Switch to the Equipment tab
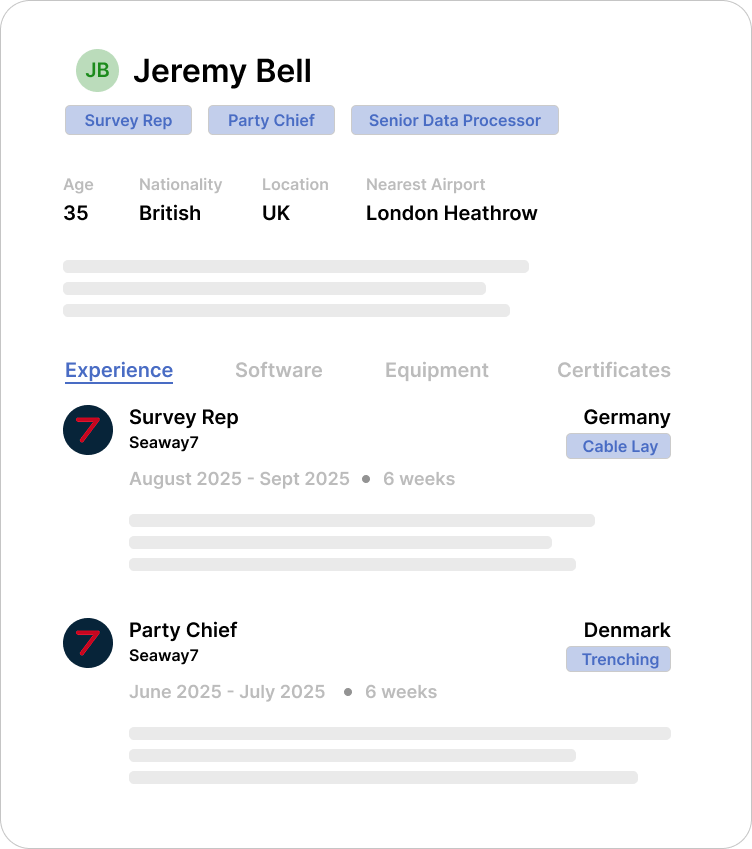This screenshot has height=849, width=752. click(436, 370)
